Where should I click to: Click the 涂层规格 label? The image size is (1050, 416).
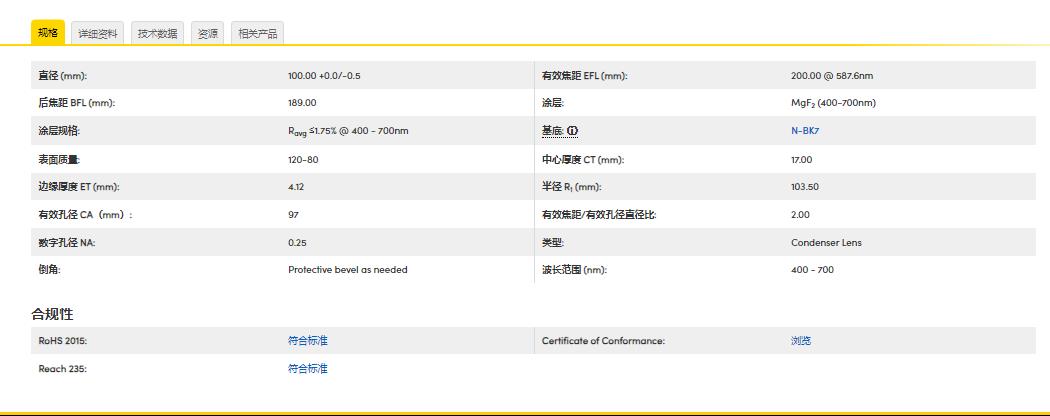[60, 131]
